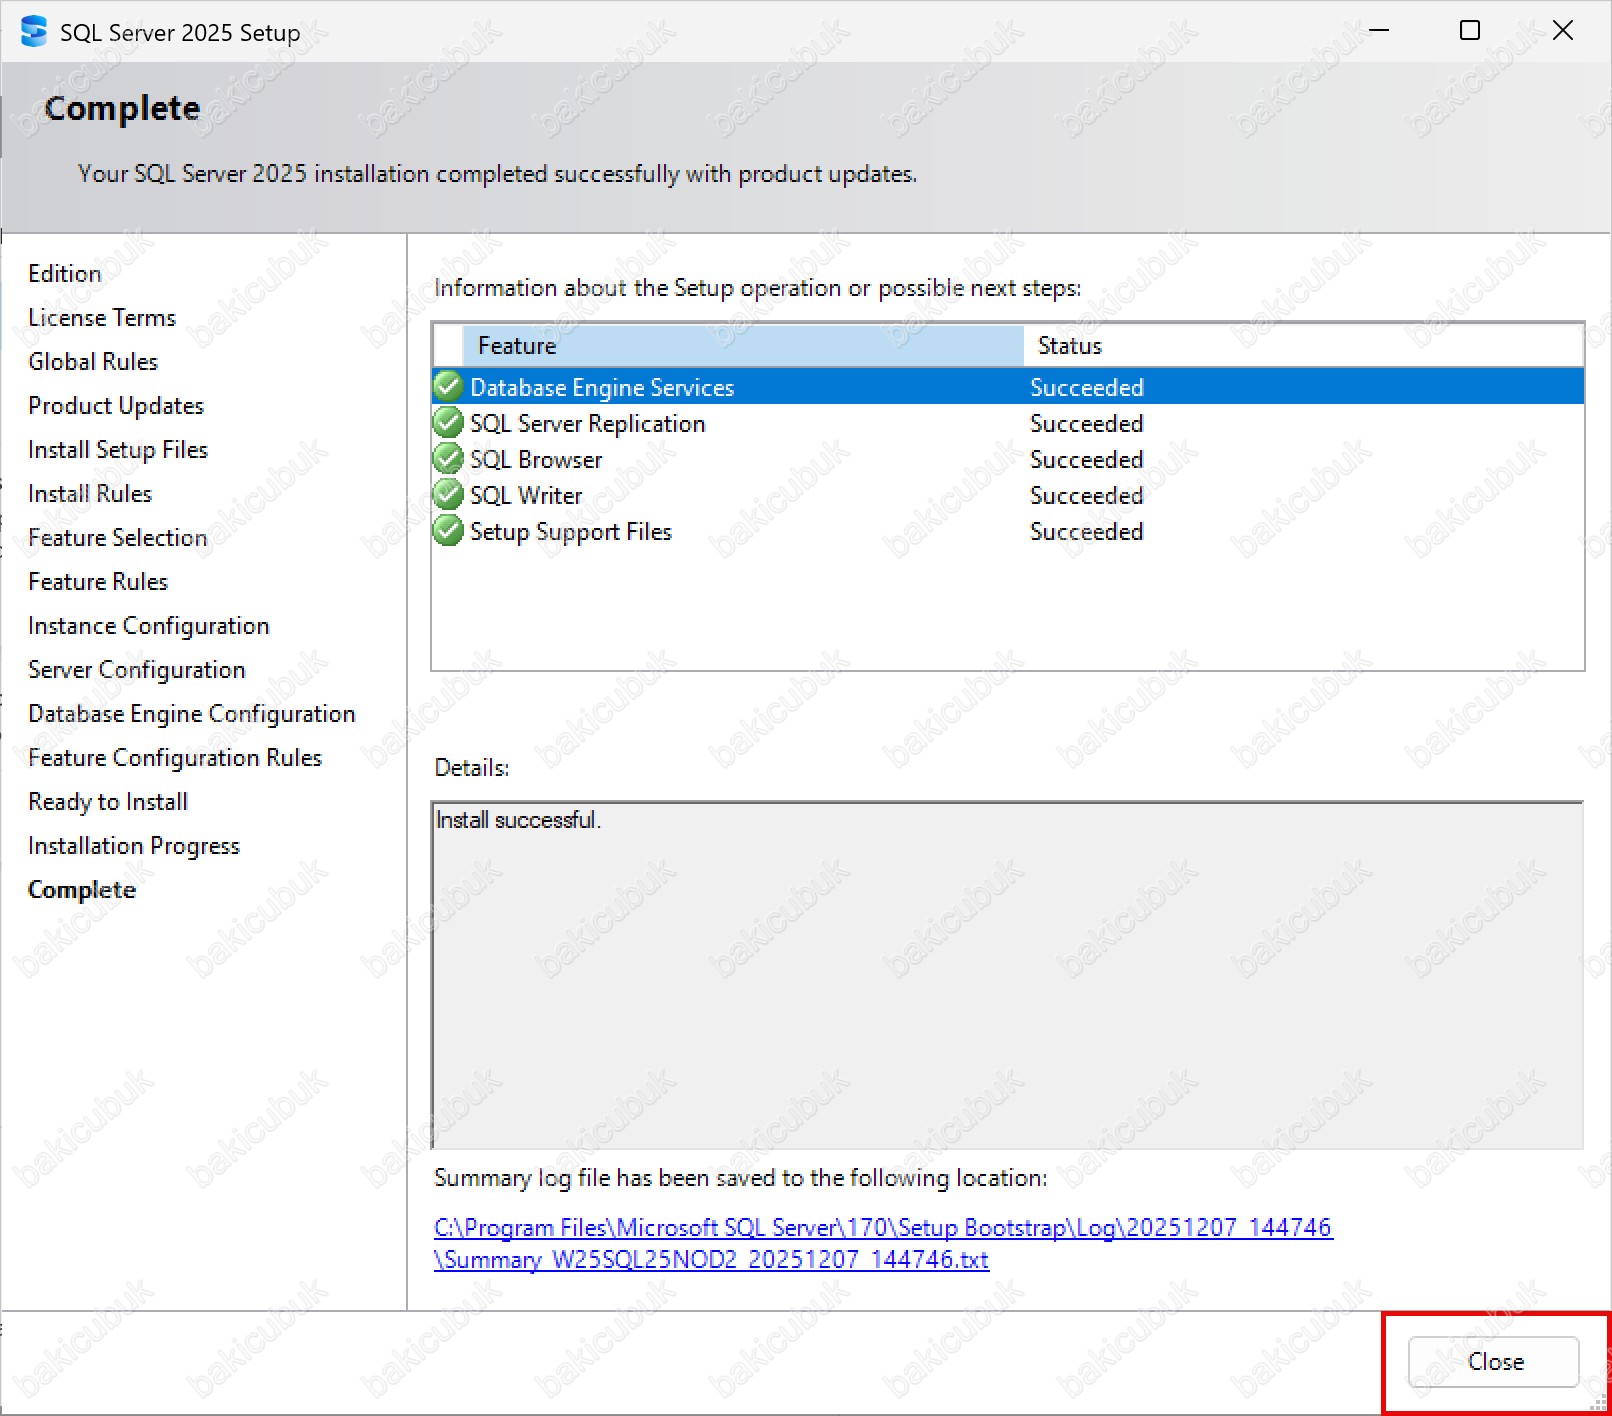Screen dimensions: 1612x1416
Task: Select the Complete step in sidebar
Action: [x=82, y=890]
